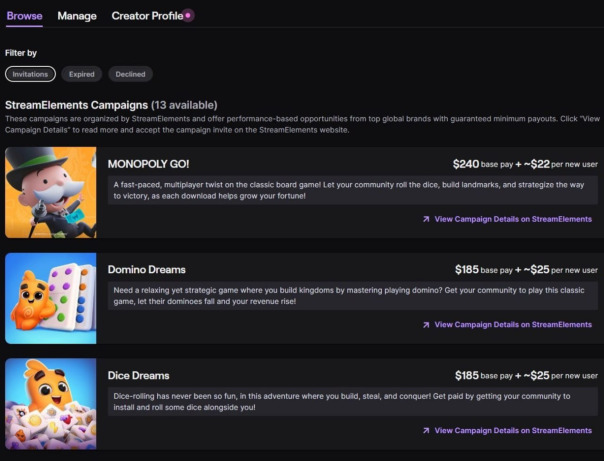604x461 pixels.
Task: Click the Domino Dreams campaign title
Action: tap(147, 269)
